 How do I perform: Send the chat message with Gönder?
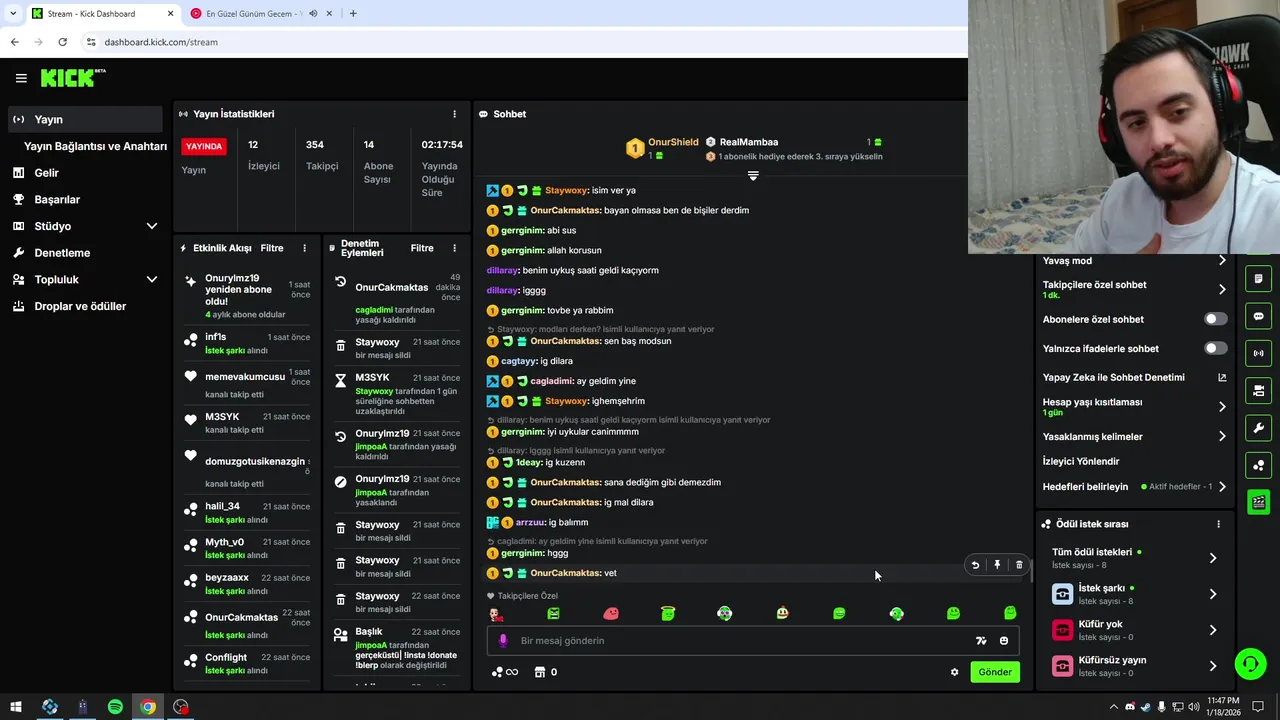coord(994,672)
